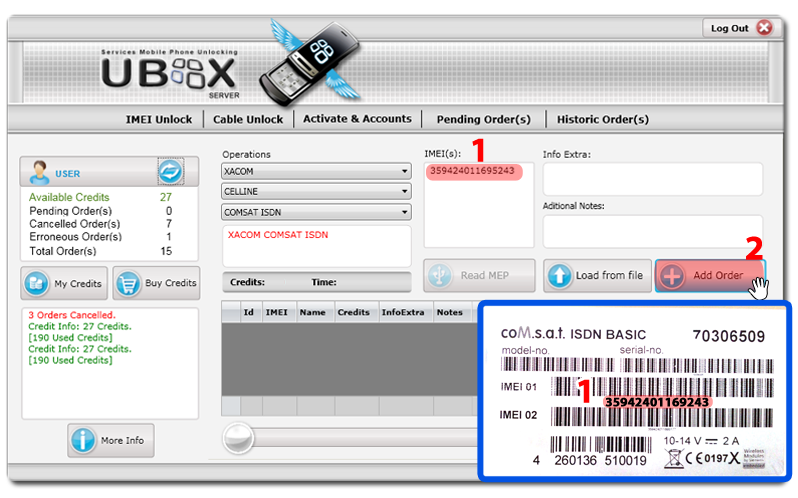Click the user avatar icon
This screenshot has width=798, height=498.
point(39,172)
